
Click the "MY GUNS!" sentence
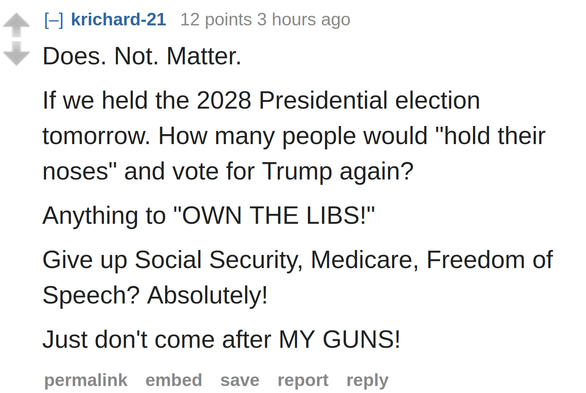click(221, 339)
